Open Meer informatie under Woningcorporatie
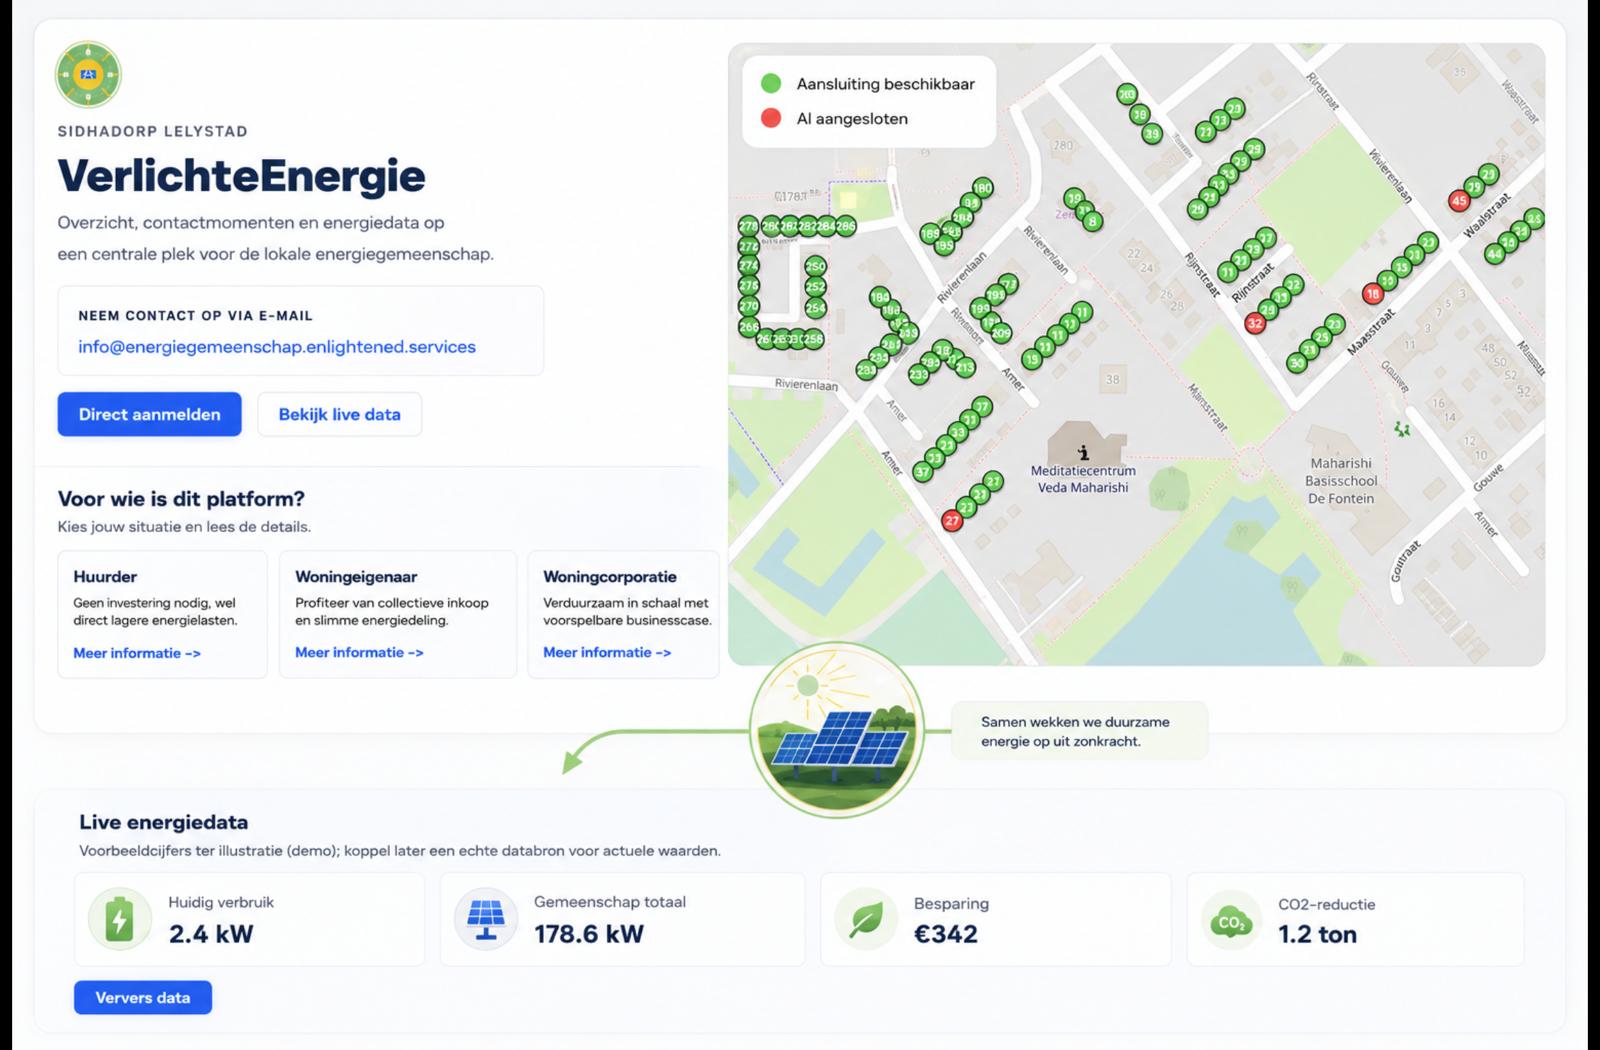The width and height of the screenshot is (1600, 1050). pyautogui.click(x=607, y=652)
